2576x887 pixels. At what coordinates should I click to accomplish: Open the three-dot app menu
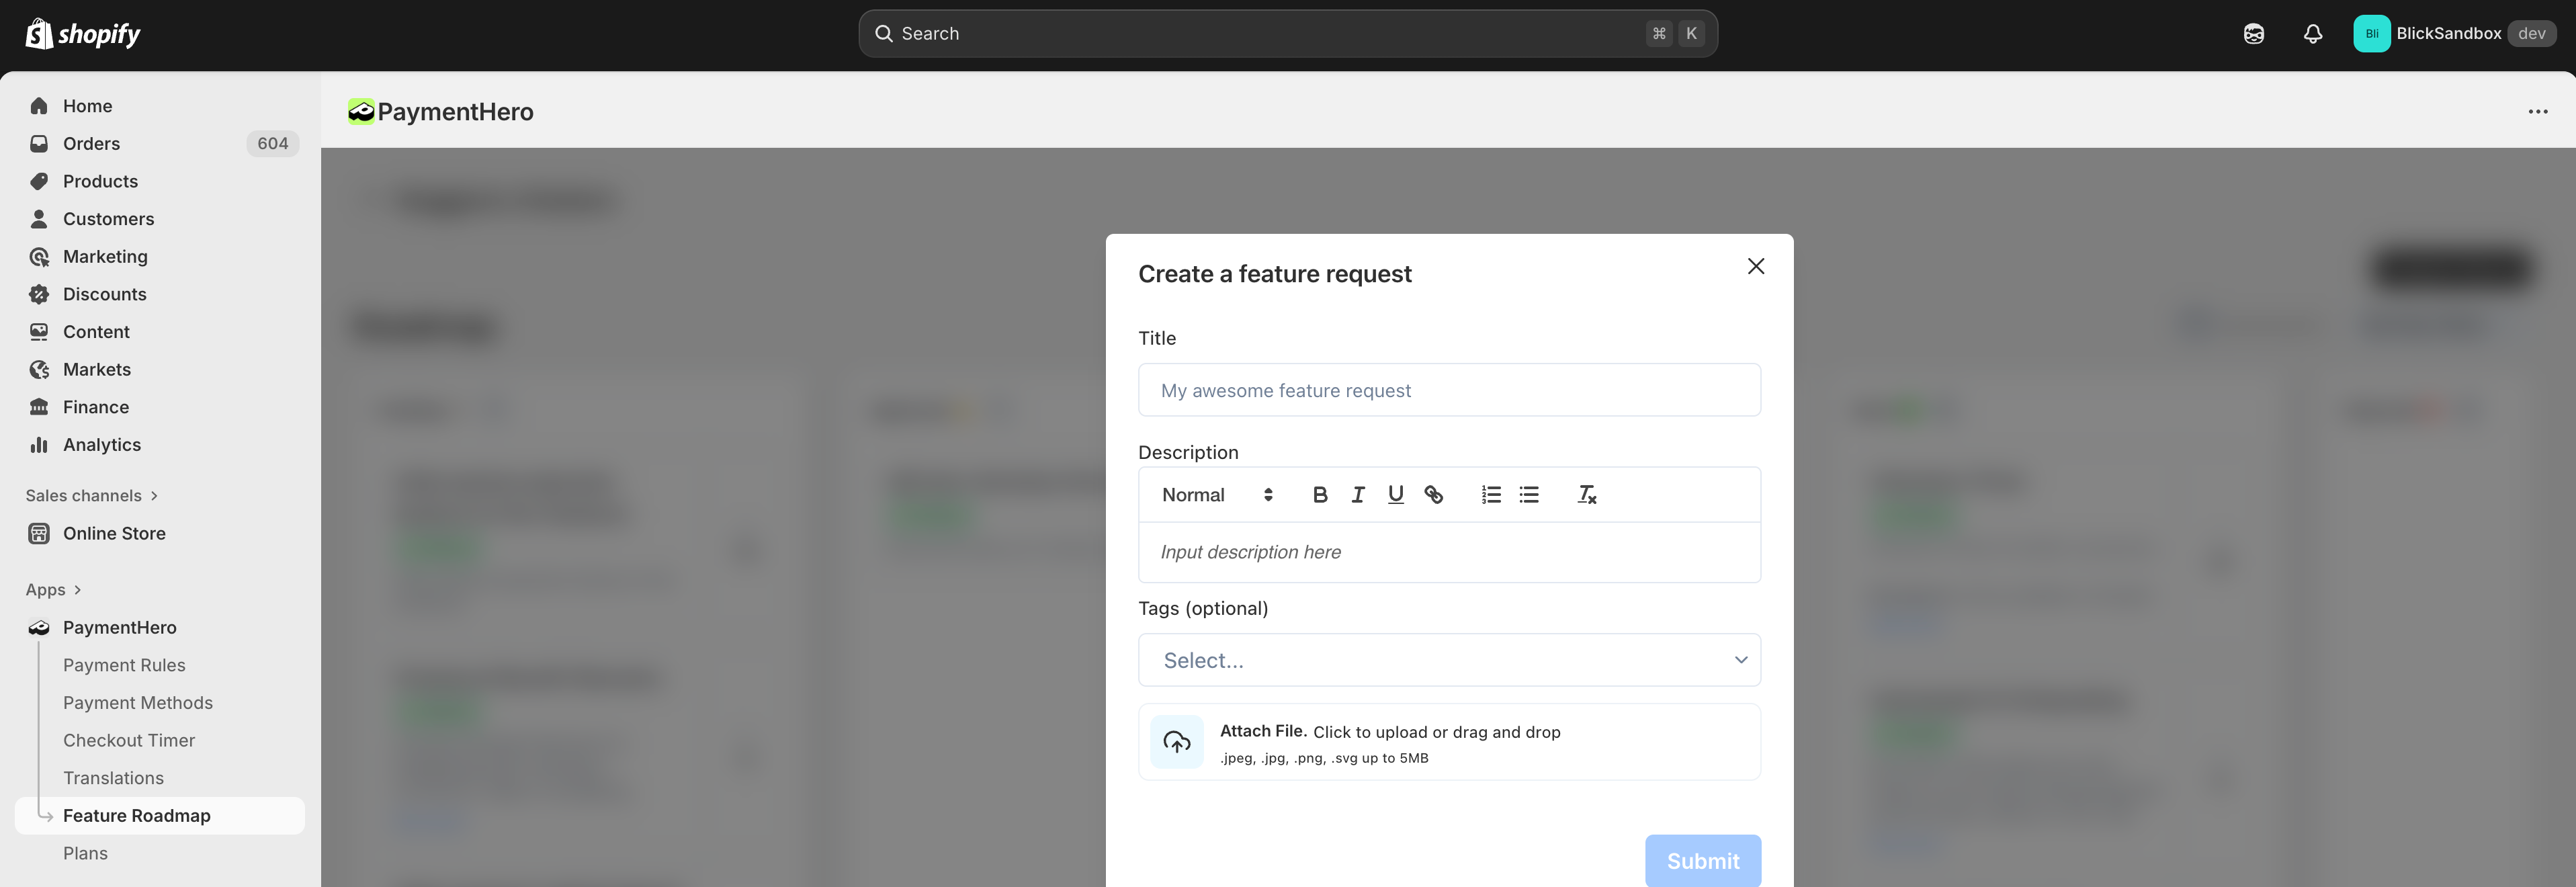(2538, 111)
